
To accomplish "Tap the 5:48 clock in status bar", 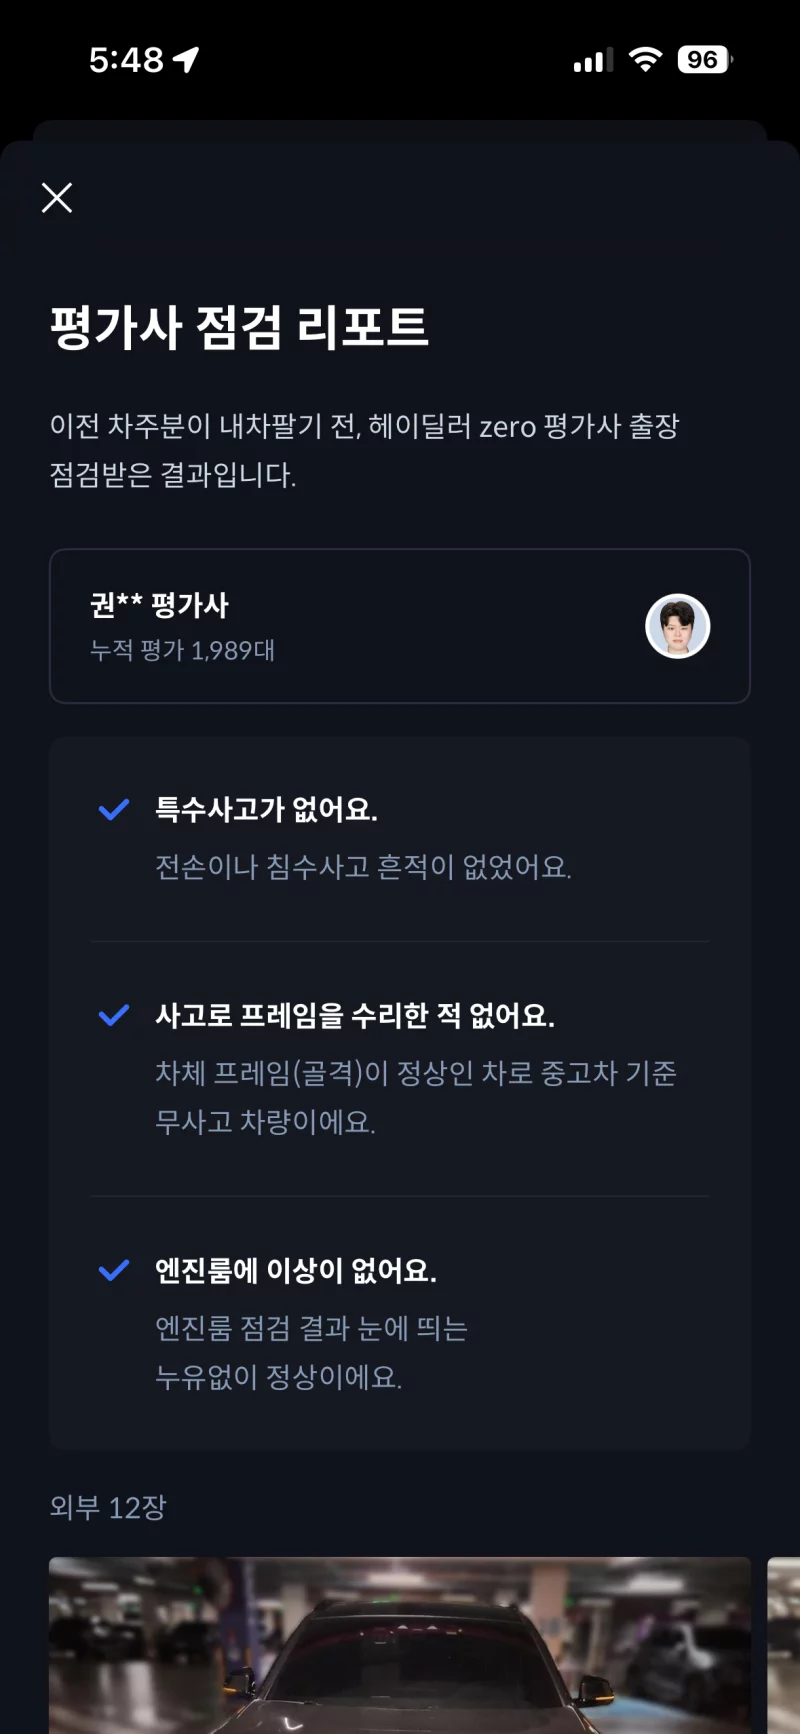I will [126, 60].
